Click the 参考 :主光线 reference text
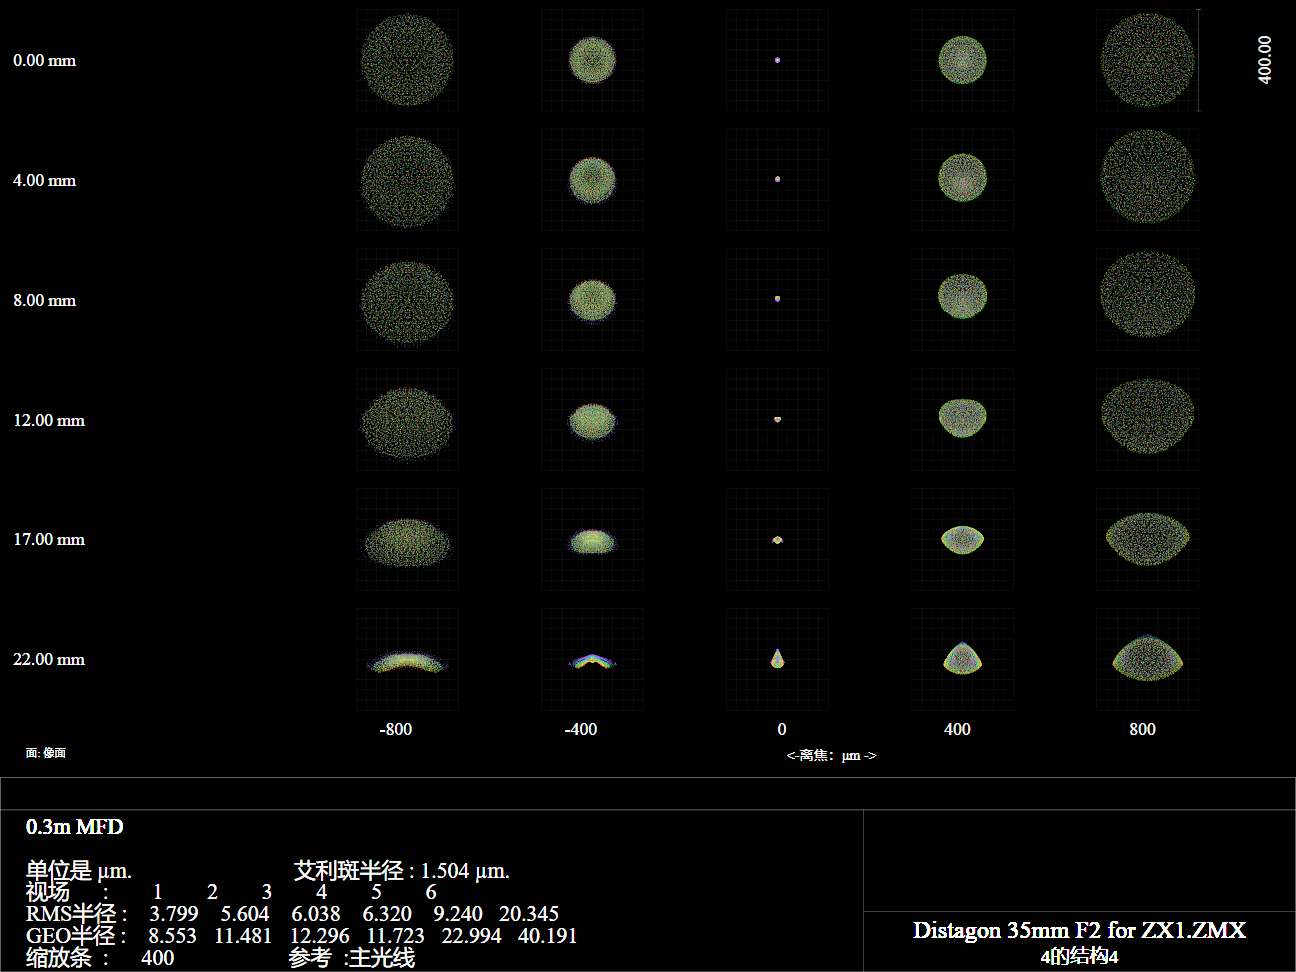This screenshot has width=1296, height=972. click(x=352, y=958)
